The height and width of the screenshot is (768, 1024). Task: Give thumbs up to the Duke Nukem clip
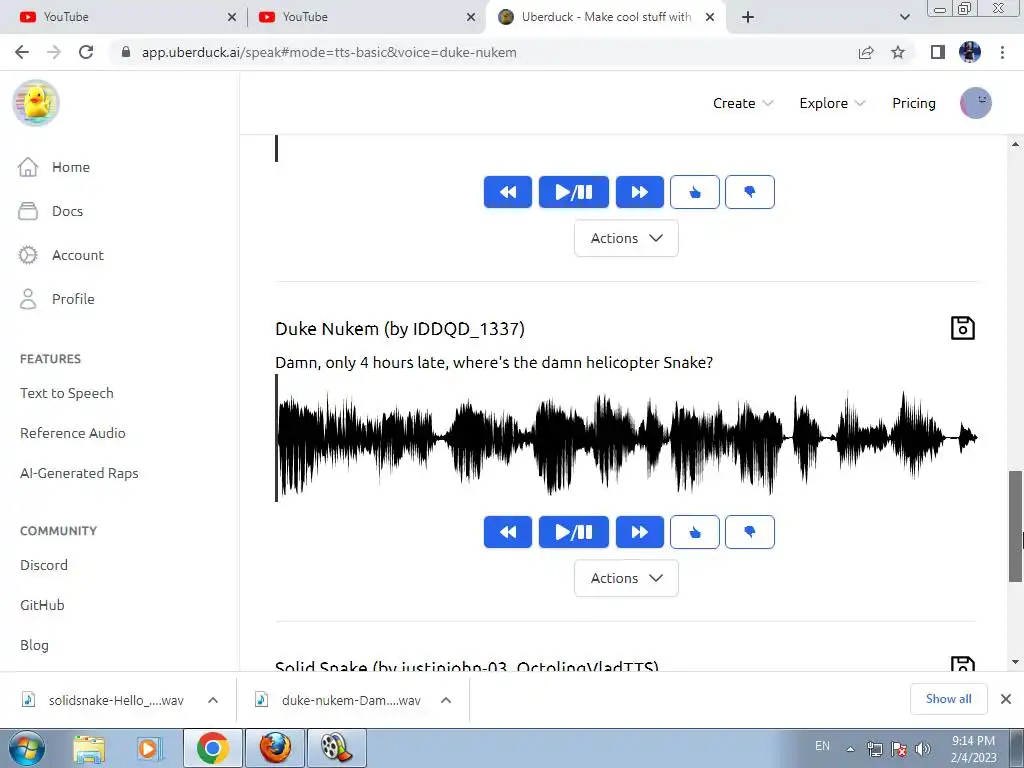click(695, 532)
